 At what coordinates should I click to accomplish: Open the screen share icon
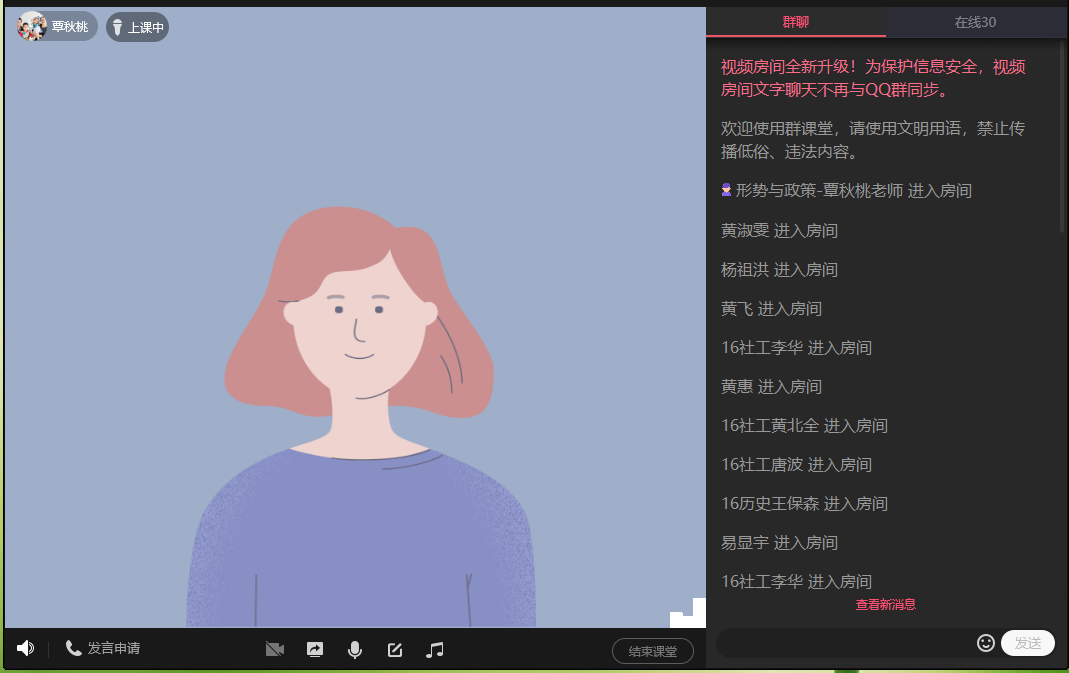point(315,650)
